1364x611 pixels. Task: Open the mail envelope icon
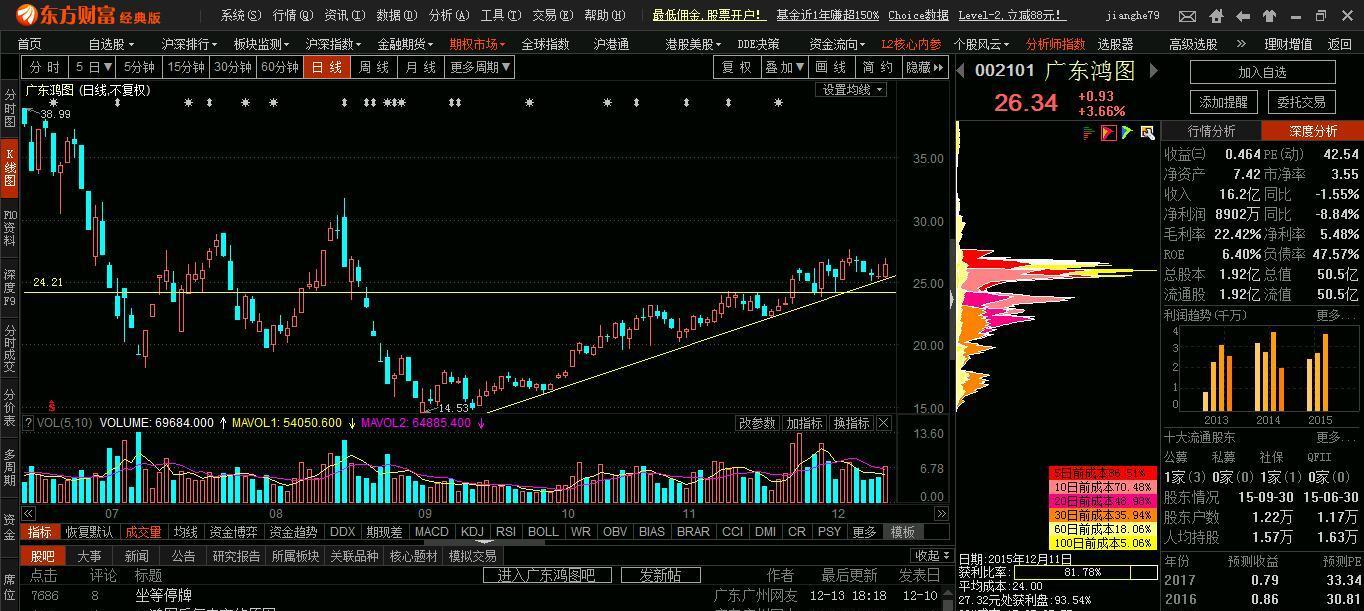[x=1187, y=16]
